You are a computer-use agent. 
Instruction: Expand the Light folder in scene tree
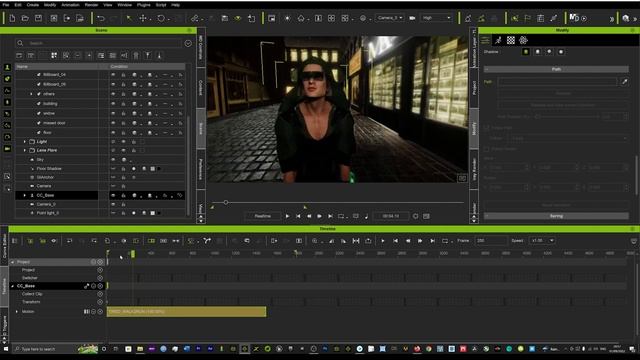click(x=24, y=142)
